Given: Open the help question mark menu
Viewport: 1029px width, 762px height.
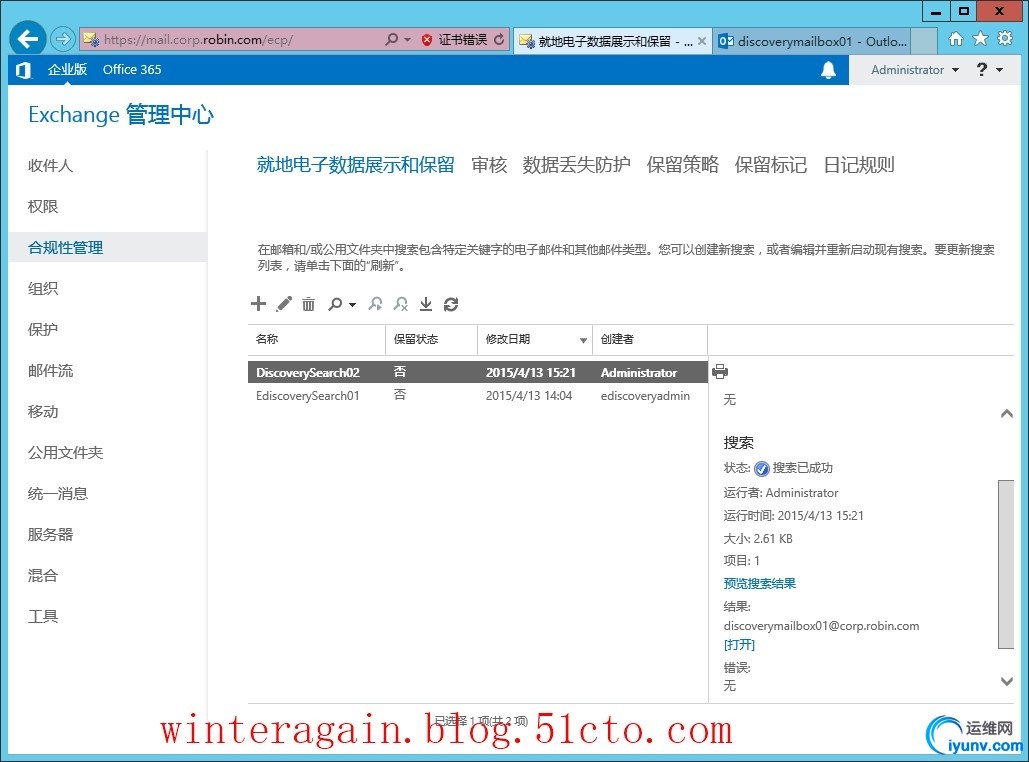Looking at the screenshot, I should click(x=990, y=70).
